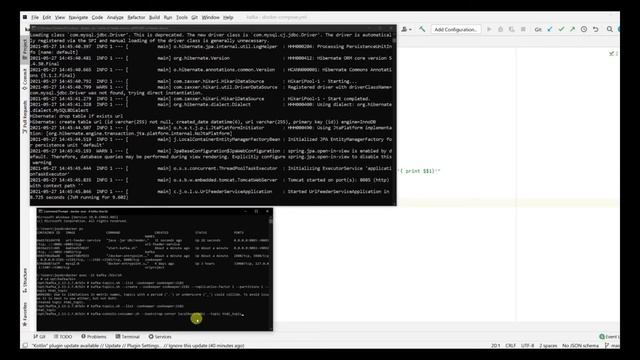
Task: Open the Pull Requests tool window tab
Action: (25, 116)
